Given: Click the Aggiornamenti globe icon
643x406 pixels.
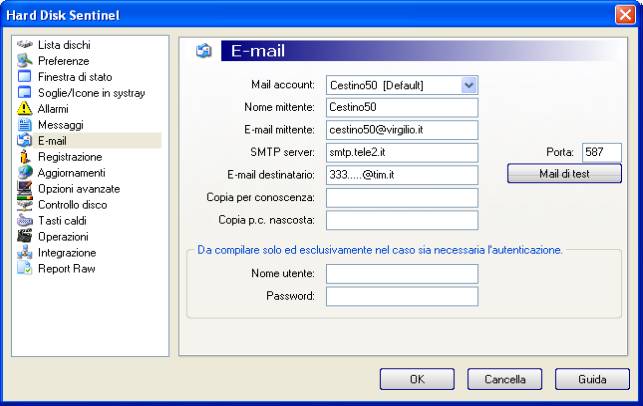Looking at the screenshot, I should 25,172.
